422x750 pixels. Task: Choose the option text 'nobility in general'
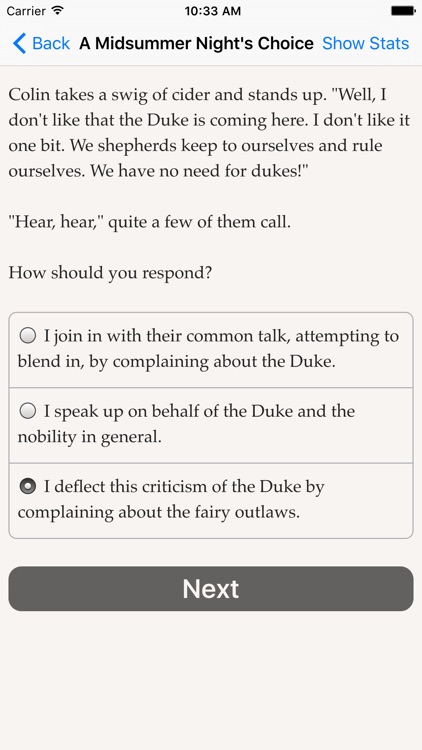pyautogui.click(x=89, y=437)
